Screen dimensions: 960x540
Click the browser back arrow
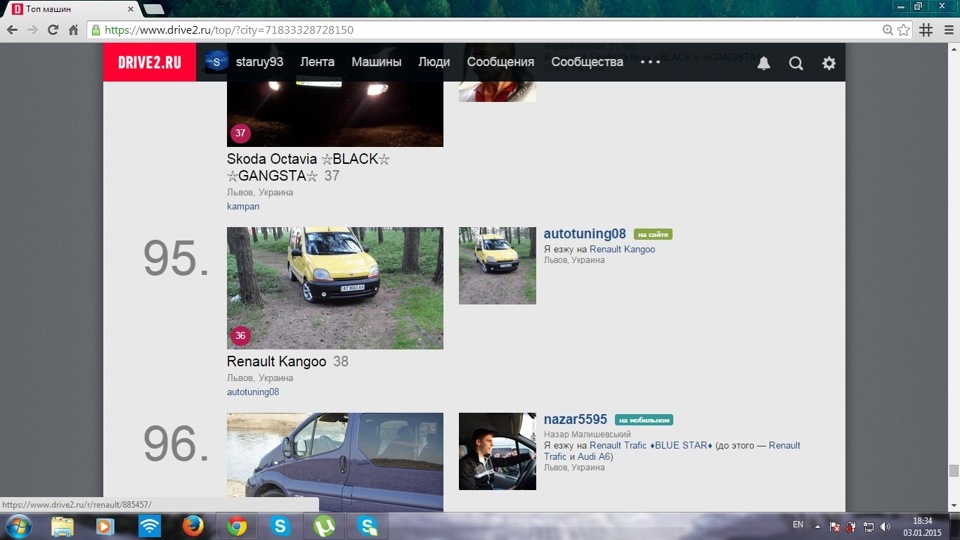click(12, 29)
